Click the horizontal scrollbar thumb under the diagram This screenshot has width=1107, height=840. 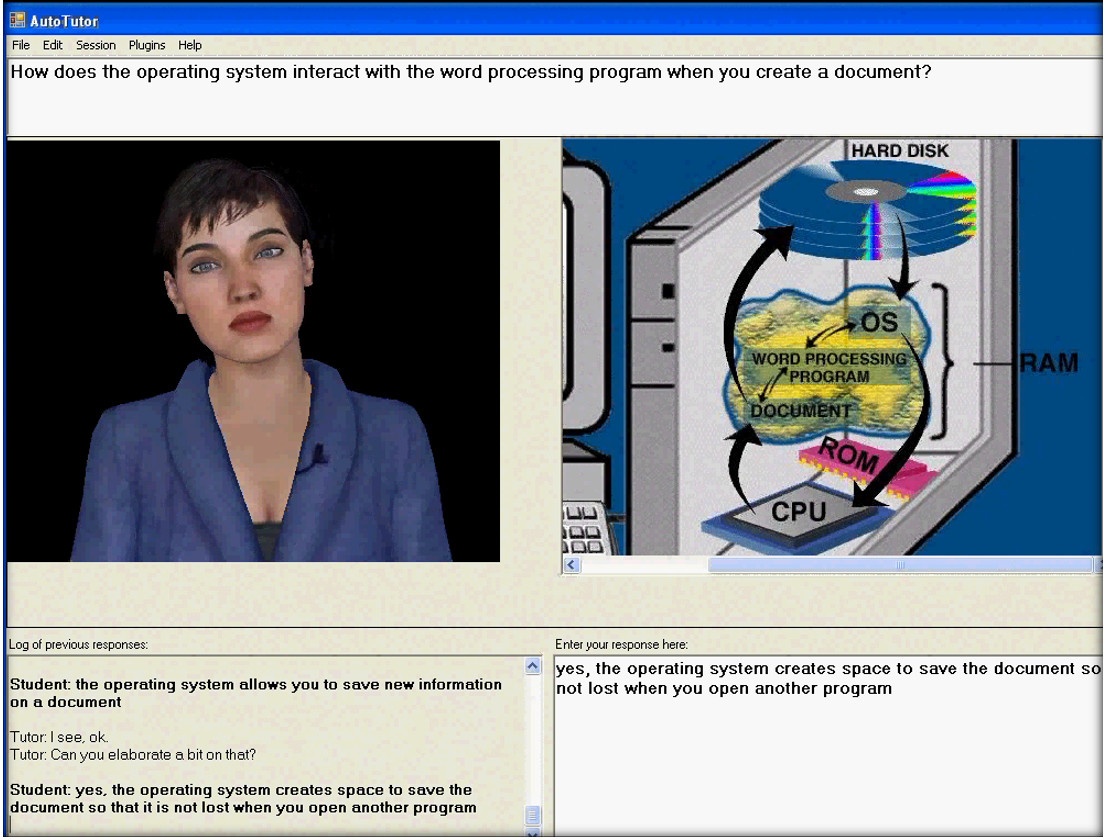900,565
